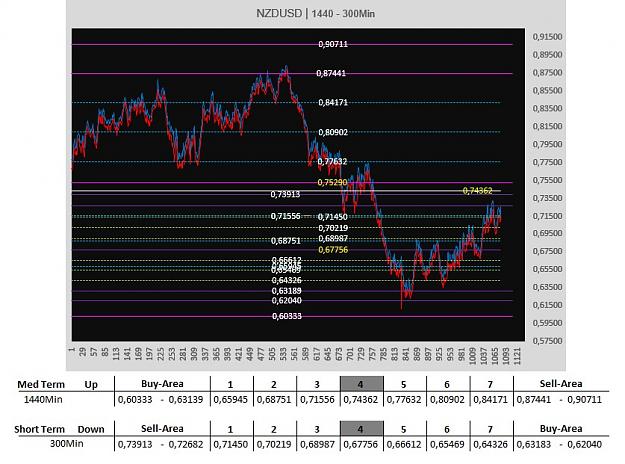The height and width of the screenshot is (464, 625).
Task: Click the 0,67756 cell in the Short Term table
Action: [x=360, y=444]
